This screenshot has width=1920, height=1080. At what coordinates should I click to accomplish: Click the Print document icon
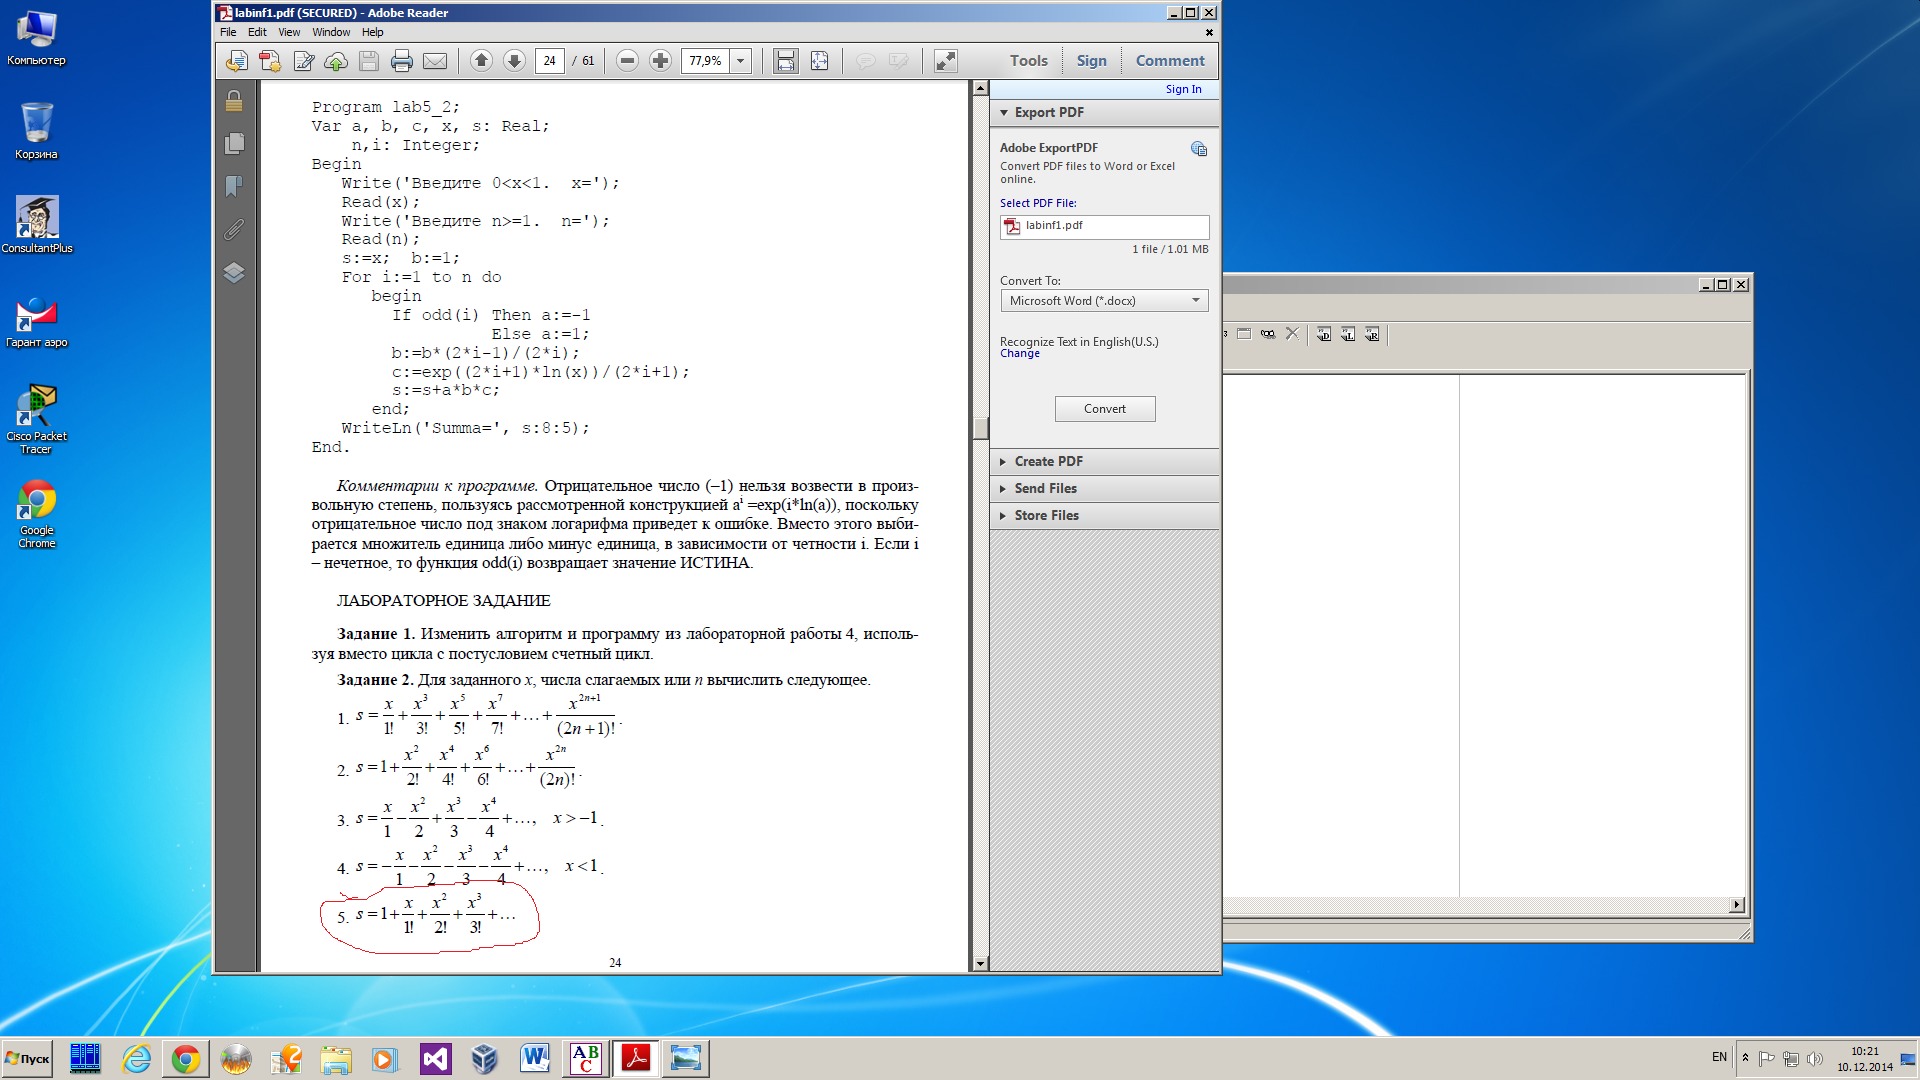(400, 61)
